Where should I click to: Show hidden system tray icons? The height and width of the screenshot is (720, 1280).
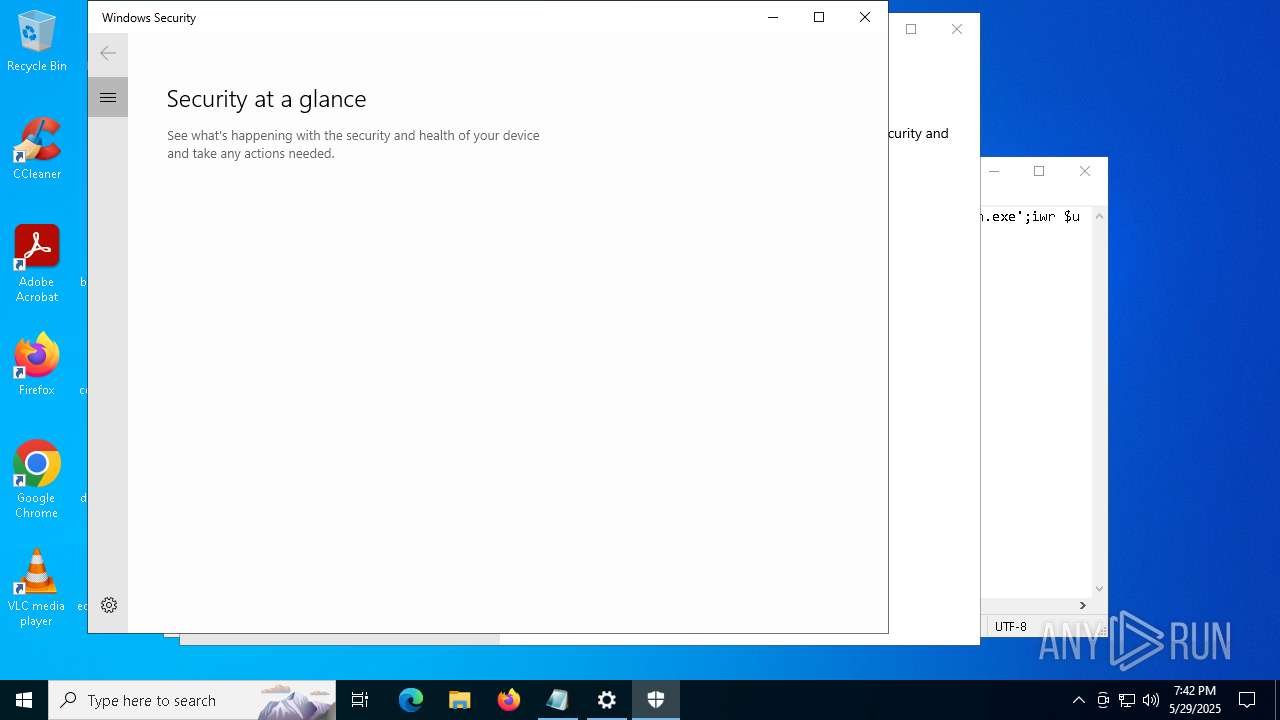point(1078,700)
